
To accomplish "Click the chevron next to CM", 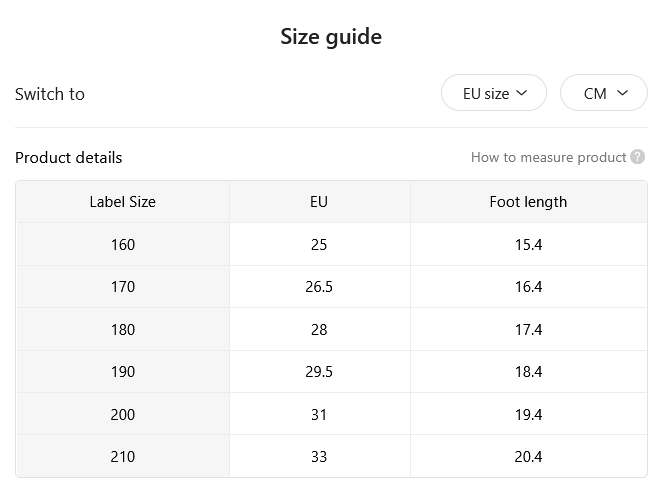I will (x=622, y=93).
